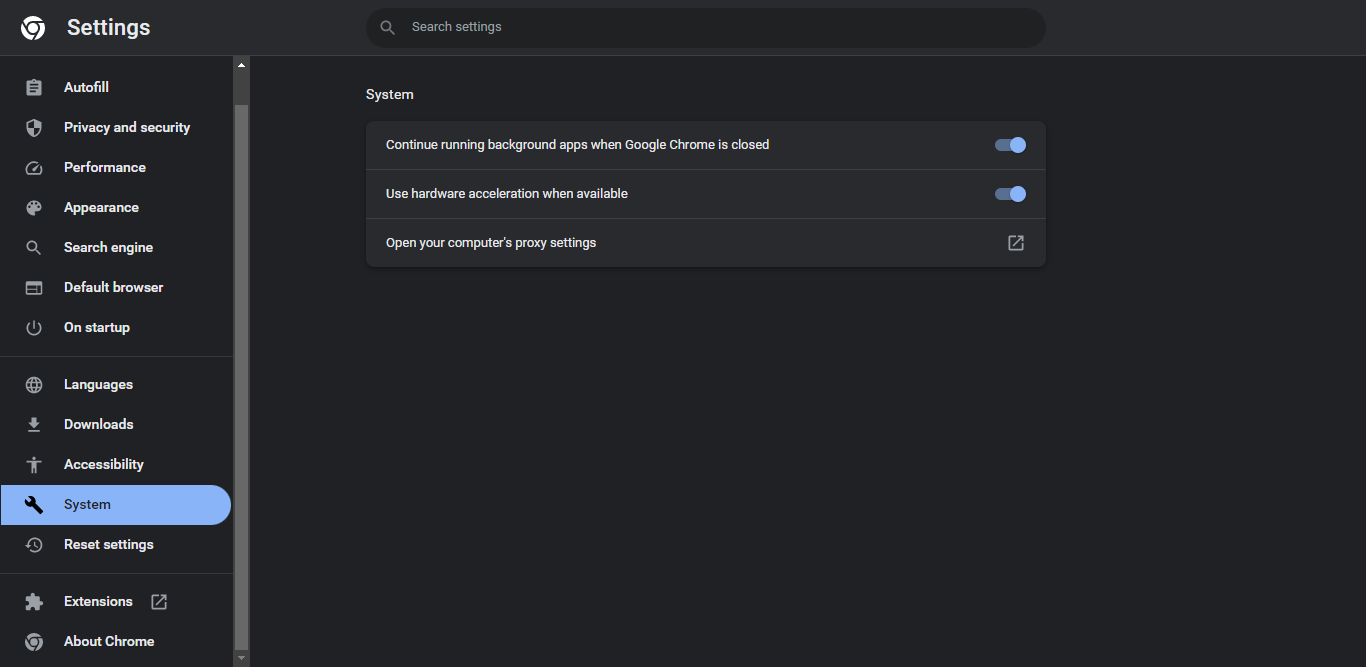
Task: Click the Appearance palette icon
Action: pos(34,208)
